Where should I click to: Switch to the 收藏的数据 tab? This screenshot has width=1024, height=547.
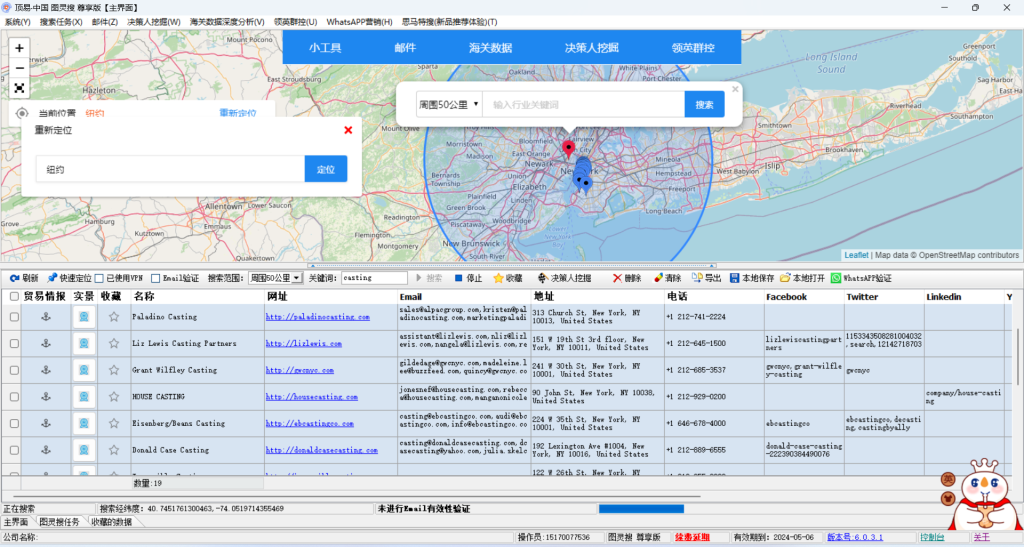click(x=111, y=522)
